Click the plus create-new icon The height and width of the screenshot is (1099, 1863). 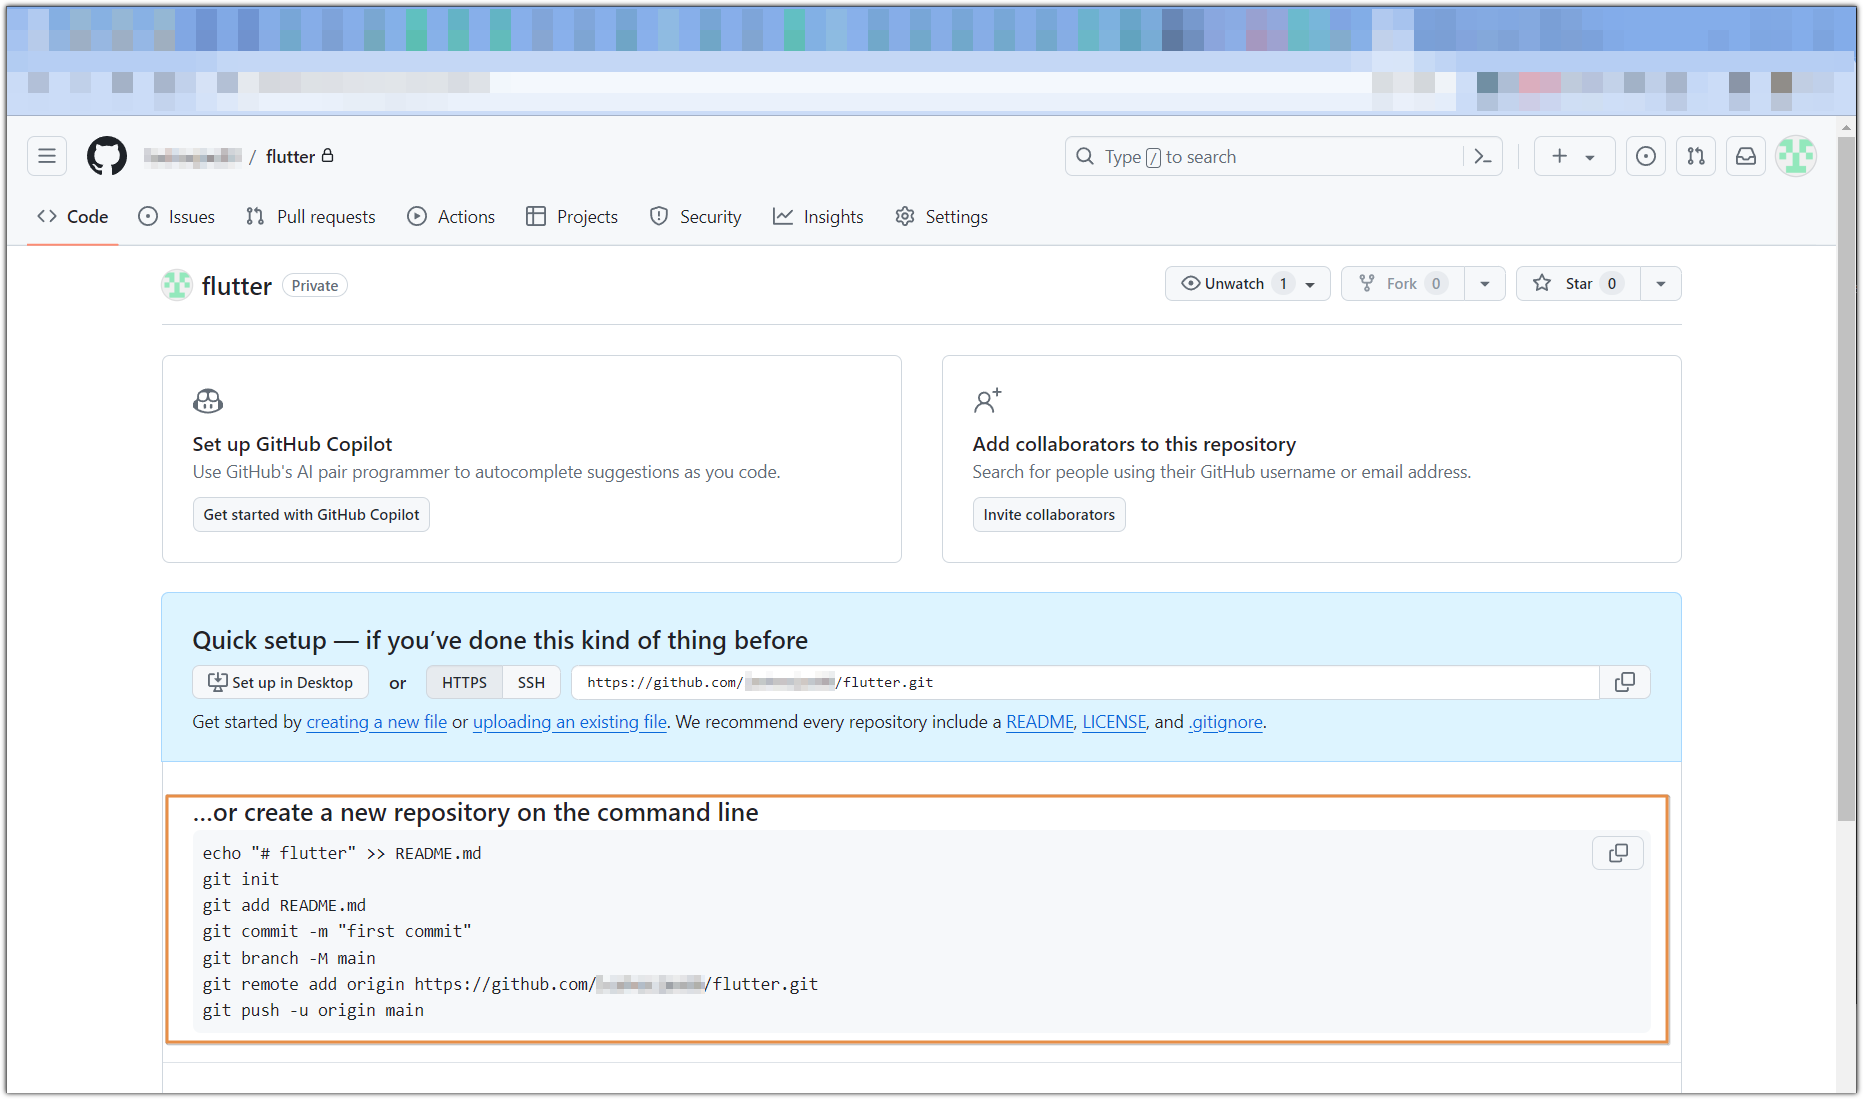coord(1559,156)
